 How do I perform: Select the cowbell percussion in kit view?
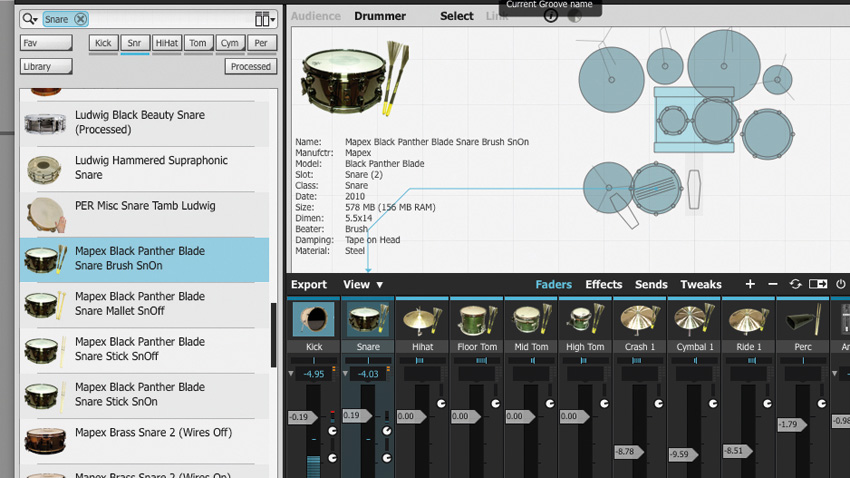(694, 189)
